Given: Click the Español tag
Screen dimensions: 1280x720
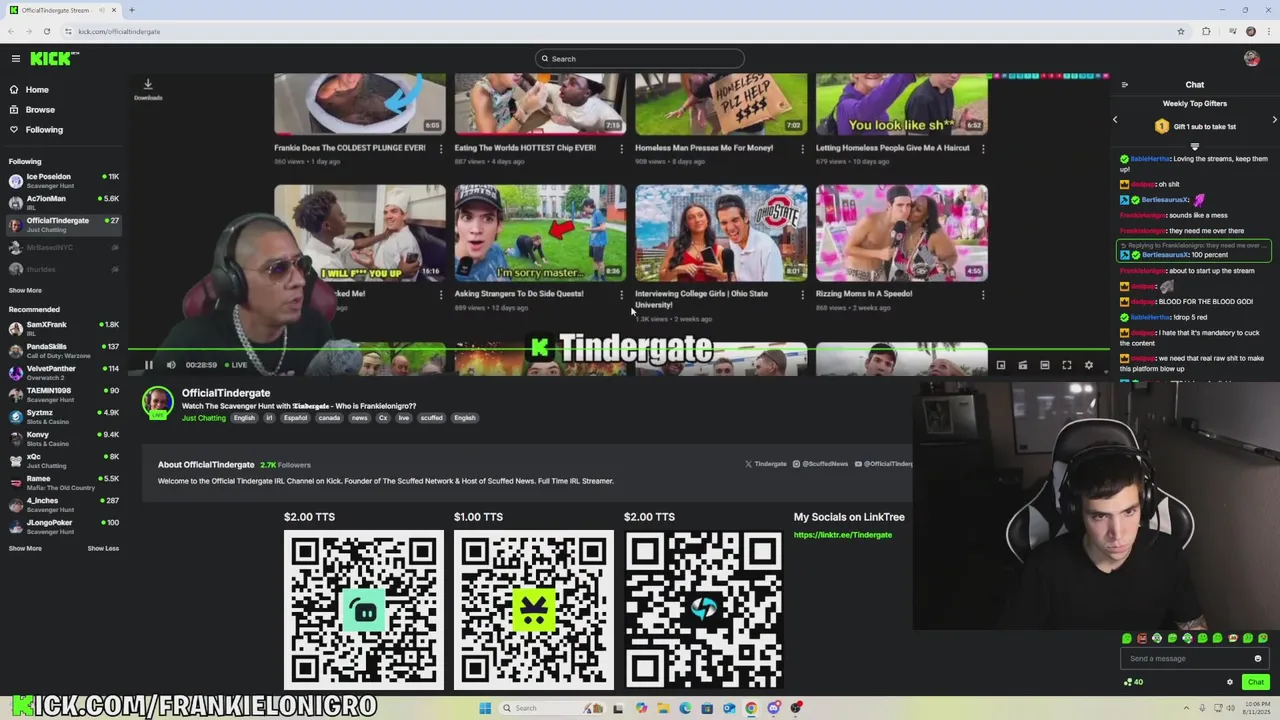Looking at the screenshot, I should [x=295, y=418].
